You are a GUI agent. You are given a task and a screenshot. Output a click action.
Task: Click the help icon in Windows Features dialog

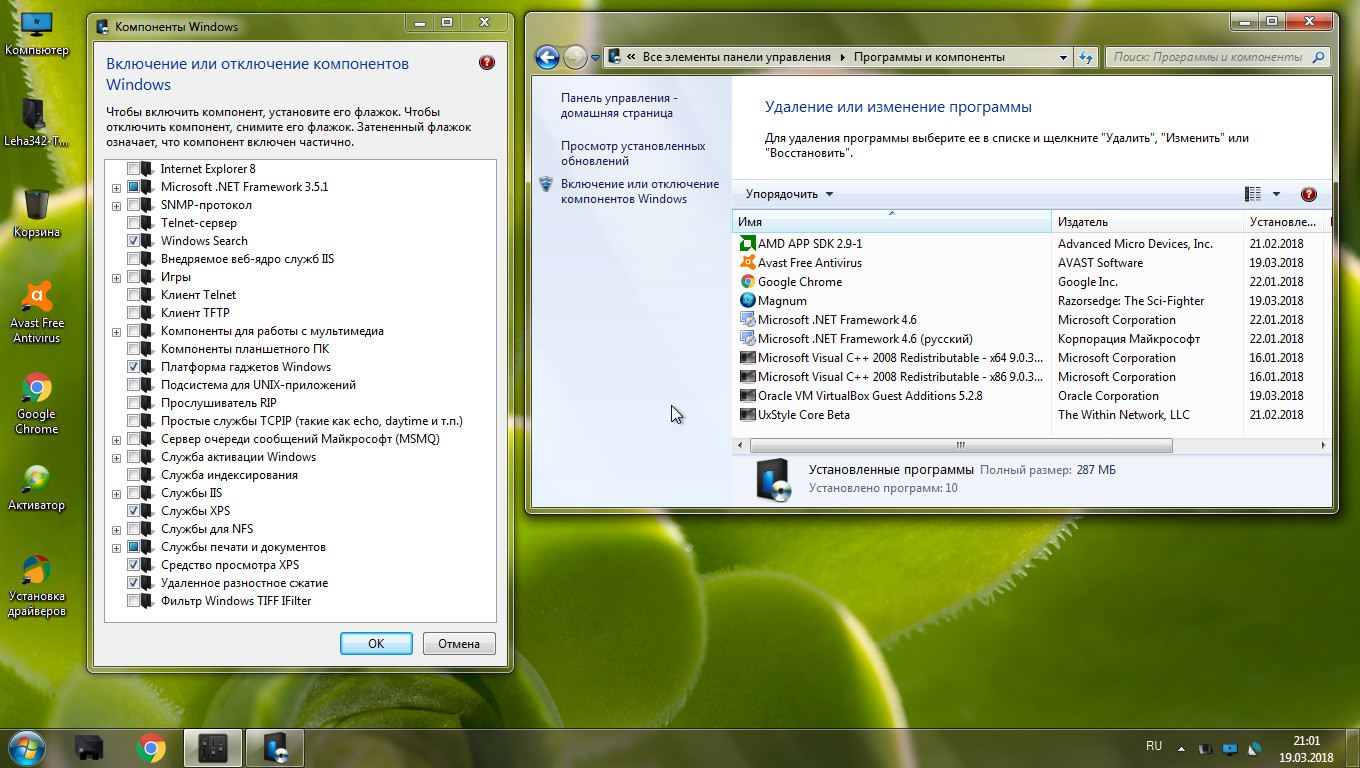click(487, 62)
